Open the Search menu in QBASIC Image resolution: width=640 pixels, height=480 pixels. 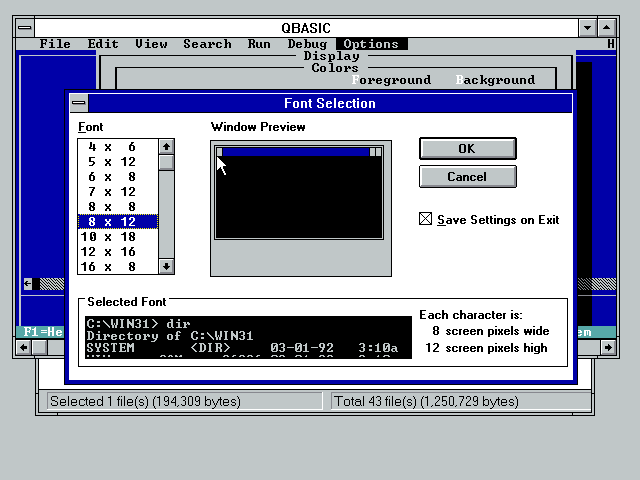207,44
